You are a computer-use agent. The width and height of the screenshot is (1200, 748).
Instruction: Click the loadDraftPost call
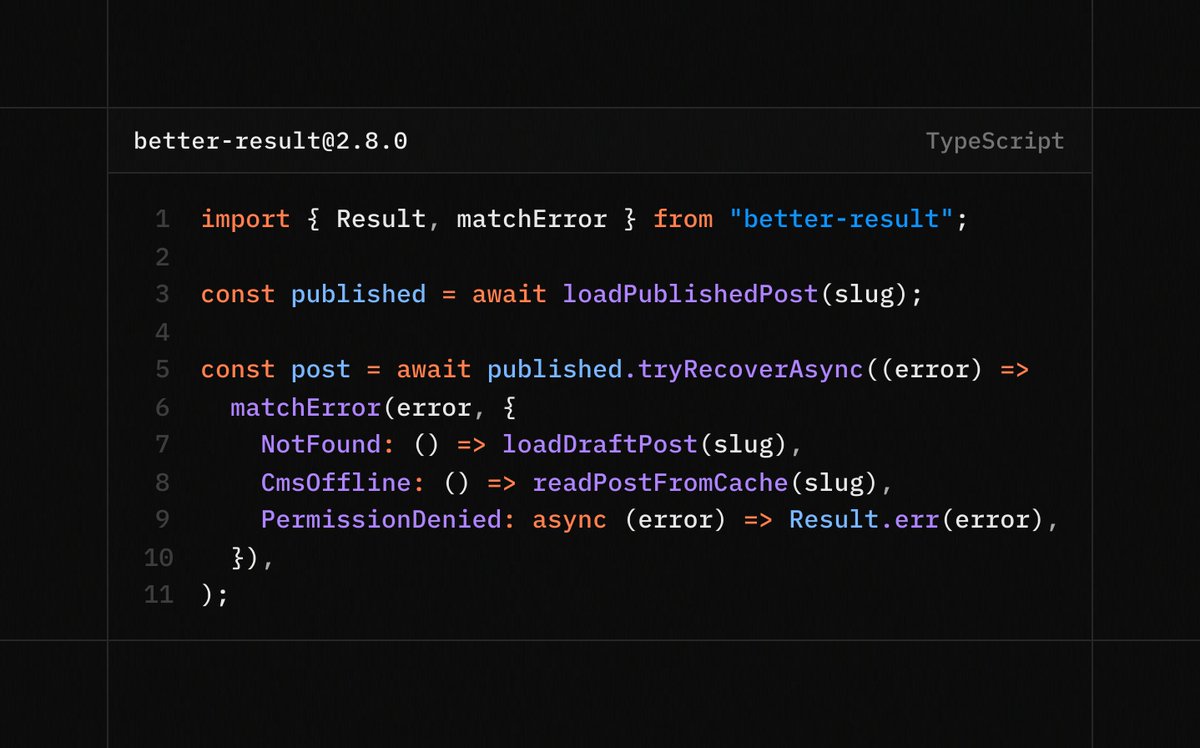coord(599,444)
